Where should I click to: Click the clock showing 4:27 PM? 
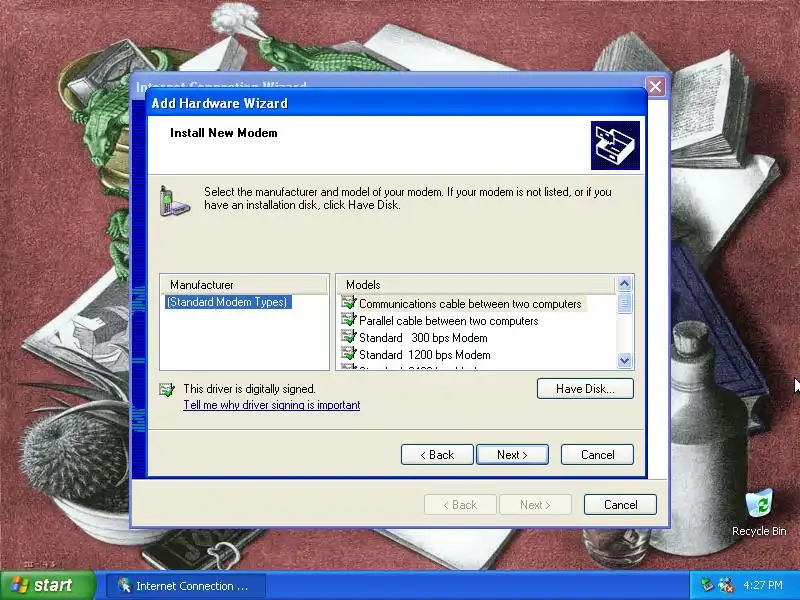pyautogui.click(x=763, y=585)
